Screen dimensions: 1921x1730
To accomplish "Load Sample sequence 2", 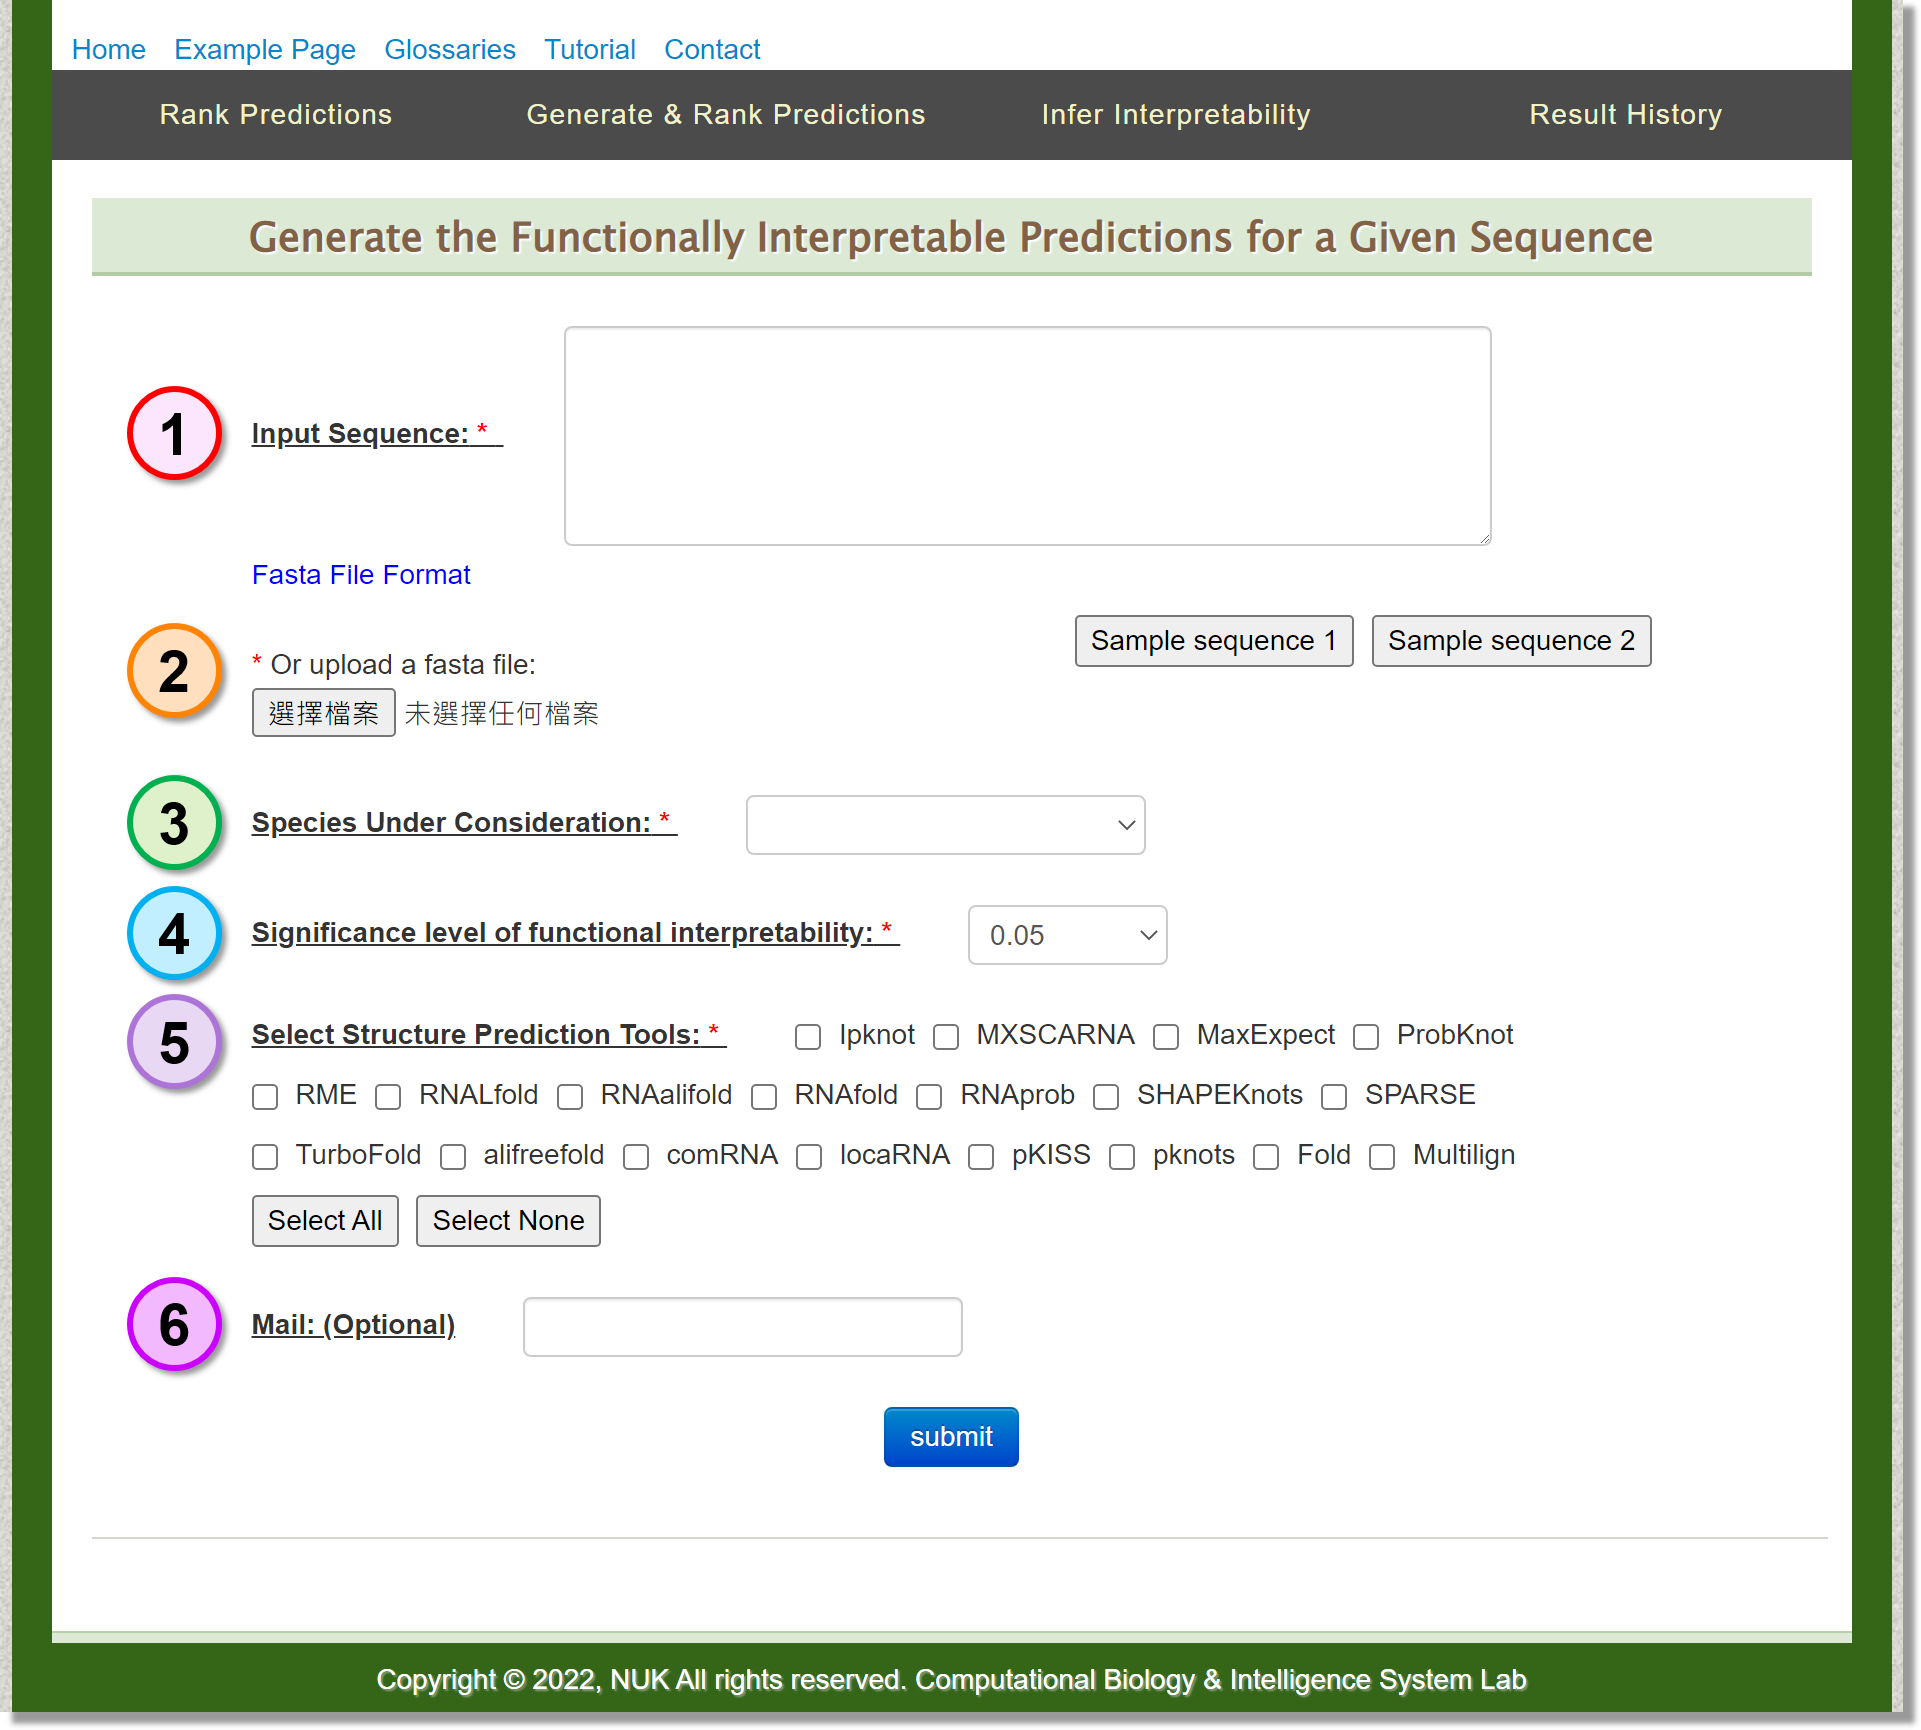I will coord(1512,641).
